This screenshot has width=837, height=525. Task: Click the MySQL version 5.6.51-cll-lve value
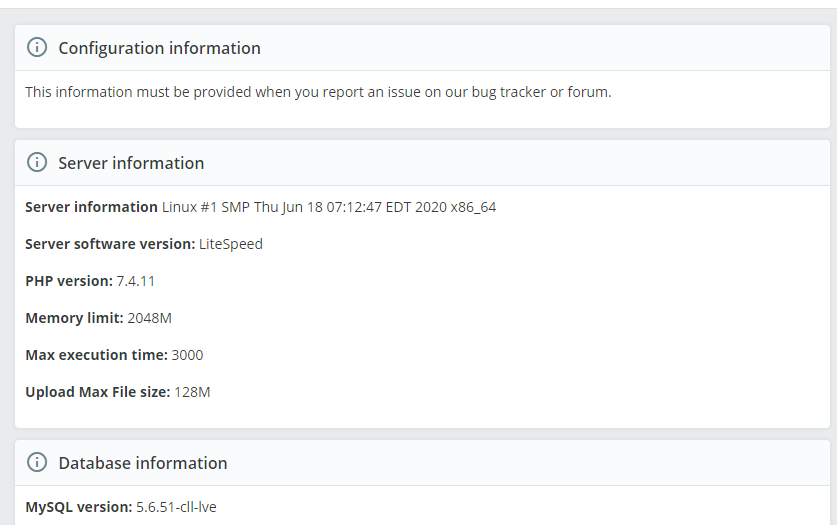pos(176,507)
